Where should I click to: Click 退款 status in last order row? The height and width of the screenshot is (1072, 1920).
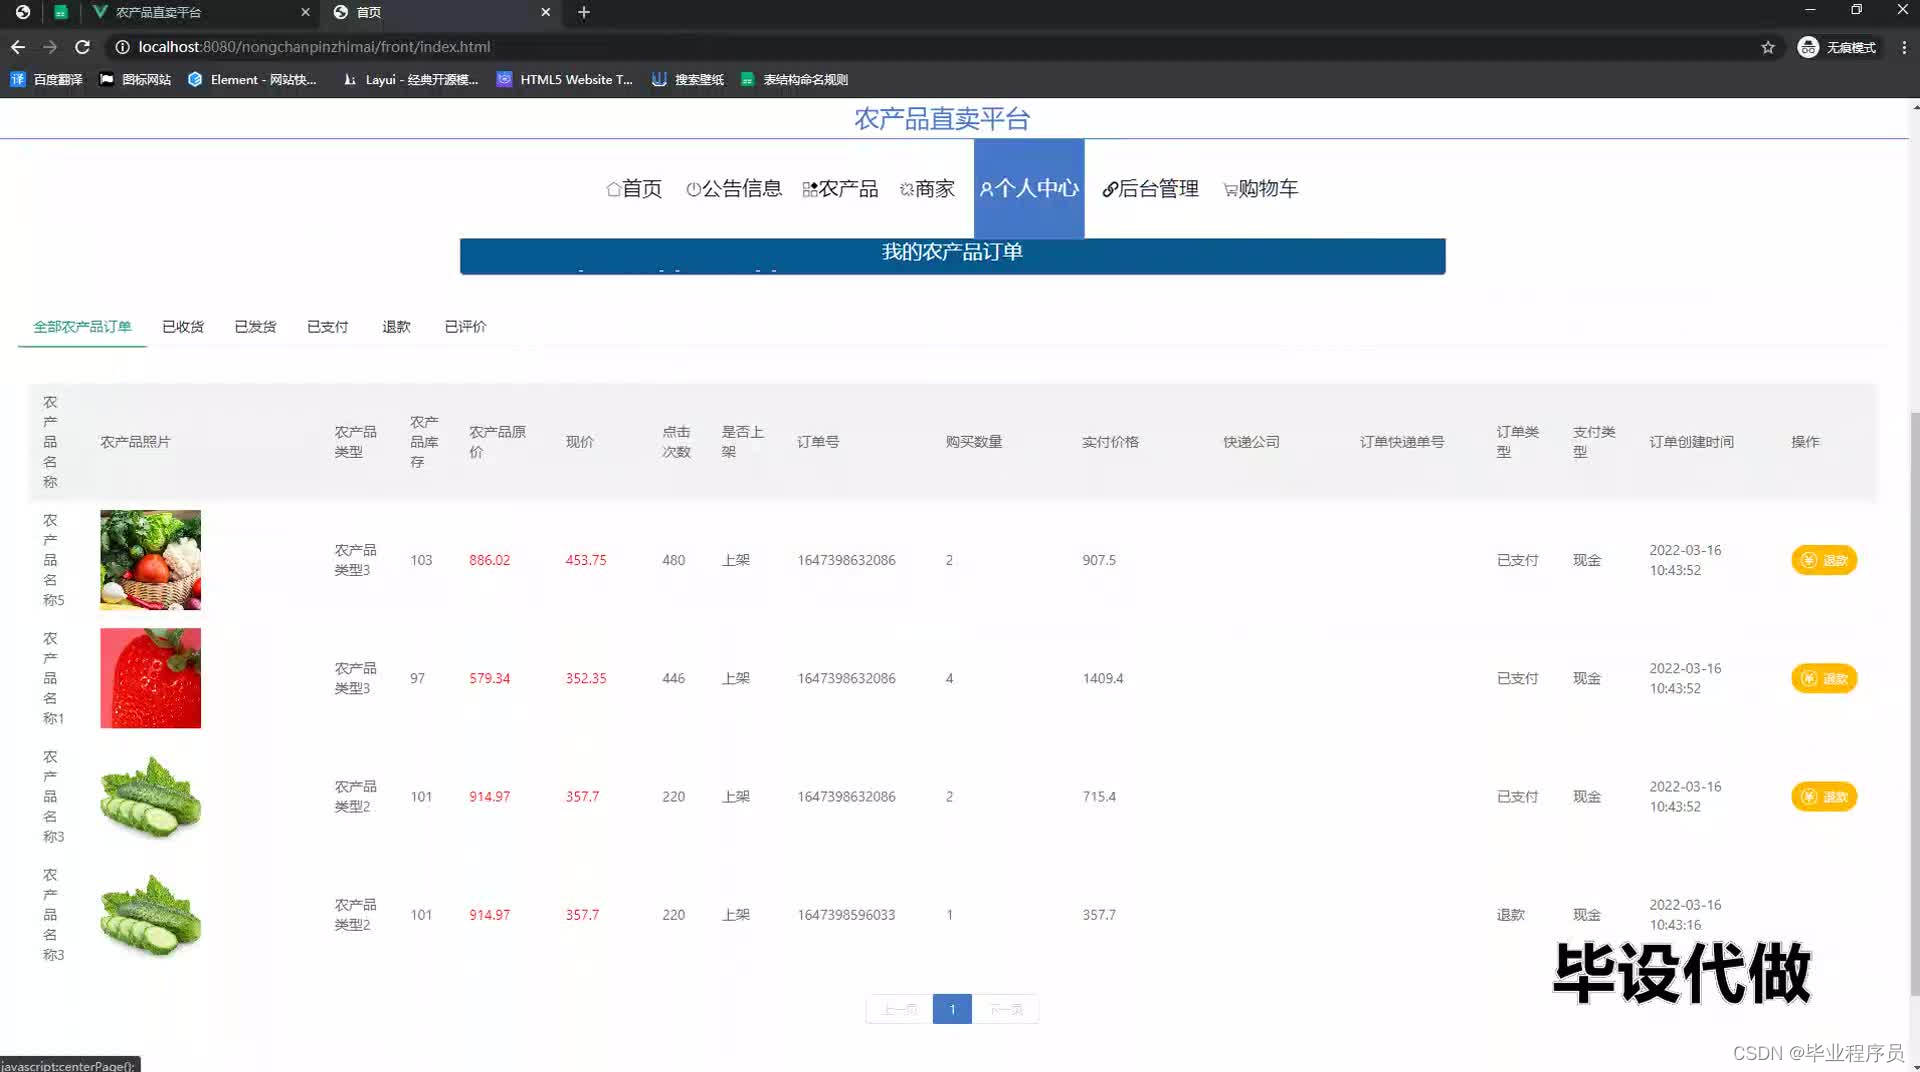[x=1510, y=915]
